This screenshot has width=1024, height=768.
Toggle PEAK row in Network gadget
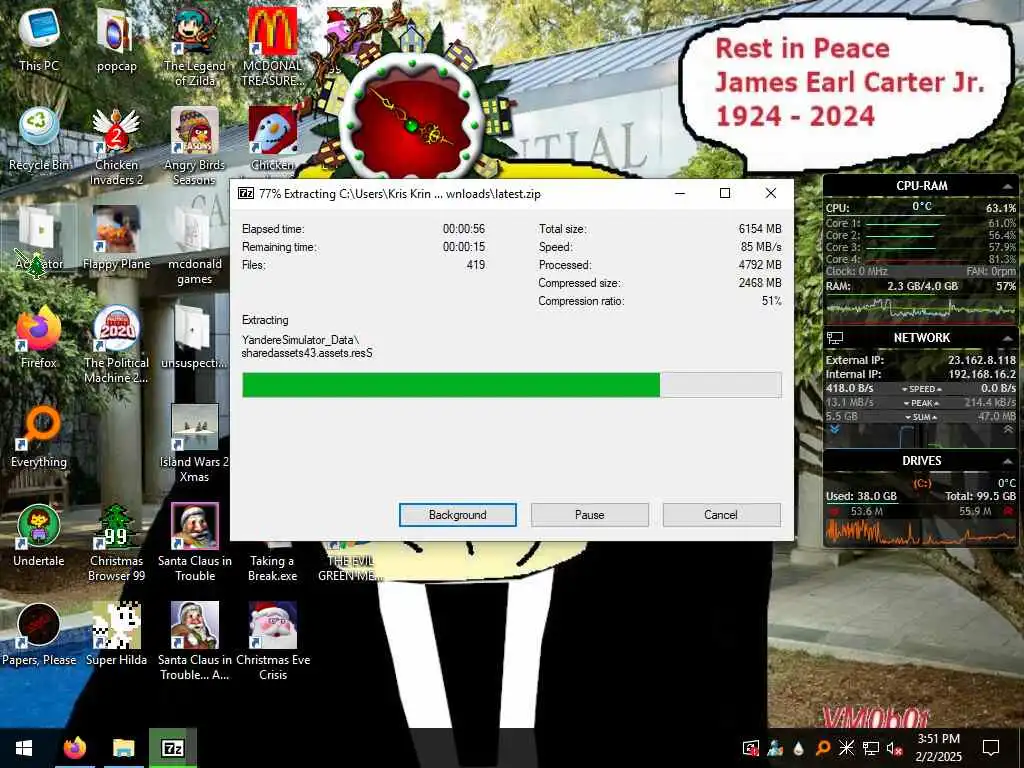point(921,403)
